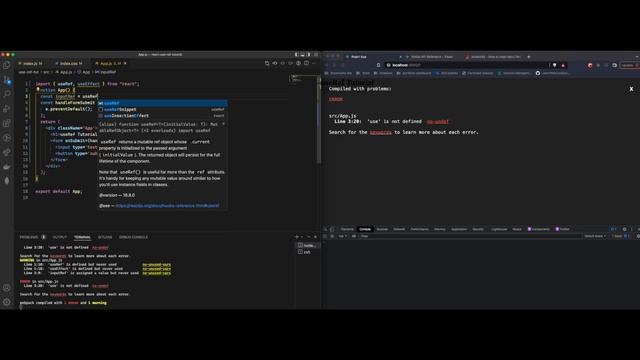Close the VS Code bottom panel
The height and width of the screenshot is (360, 640).
[x=315, y=237]
